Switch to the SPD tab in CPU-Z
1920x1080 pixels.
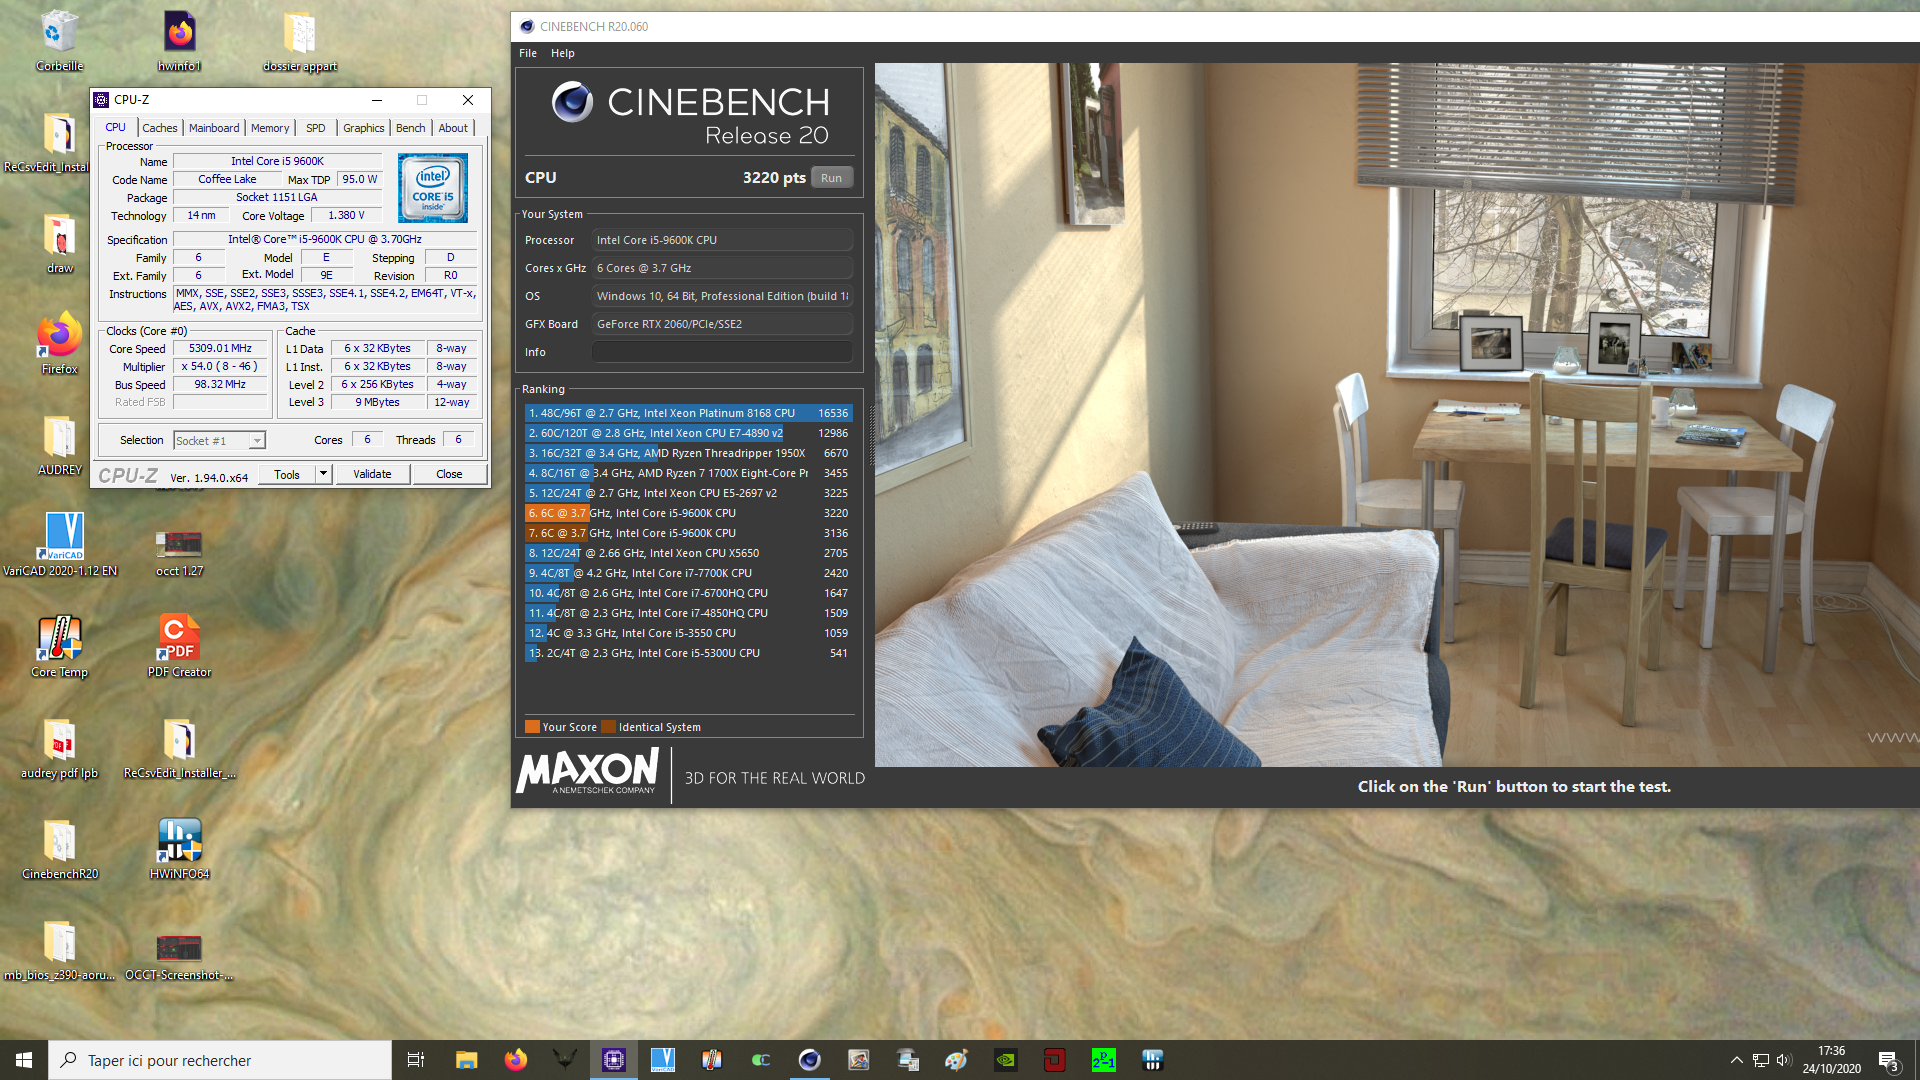pos(316,128)
